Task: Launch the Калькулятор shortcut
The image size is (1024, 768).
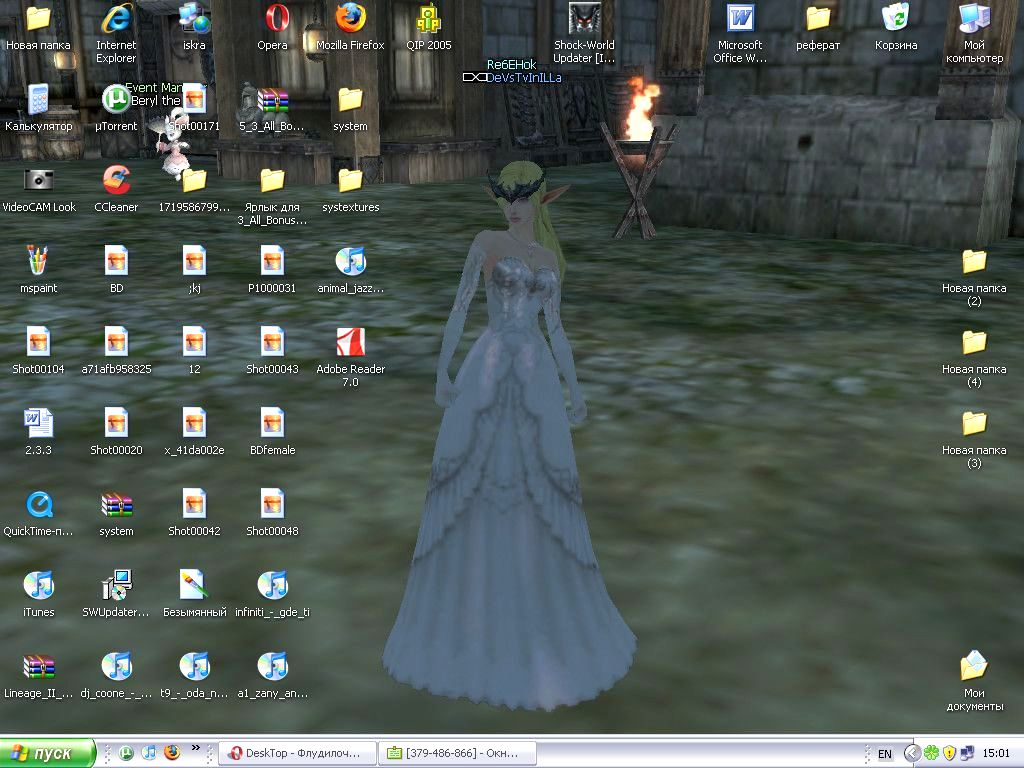Action: (39, 101)
